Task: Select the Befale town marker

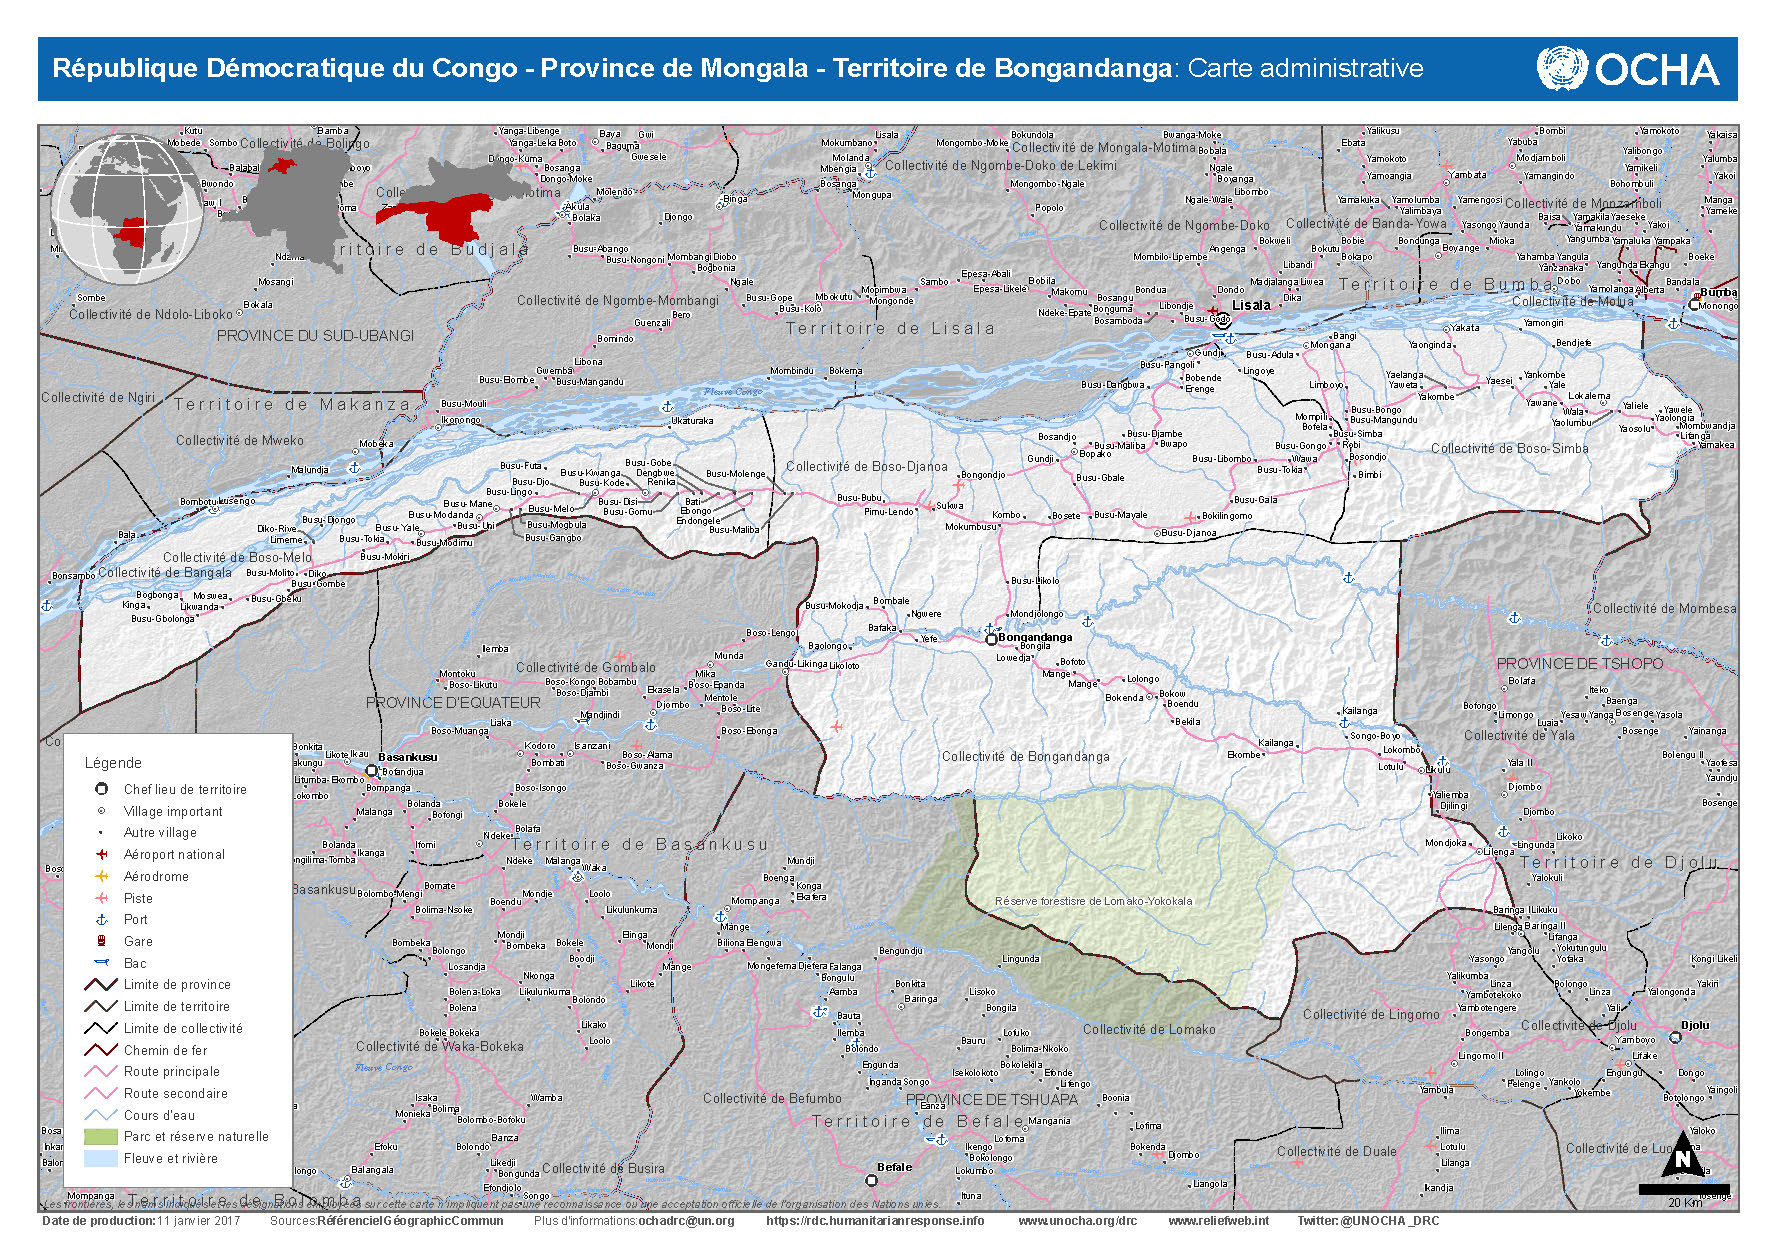Action: (871, 1181)
